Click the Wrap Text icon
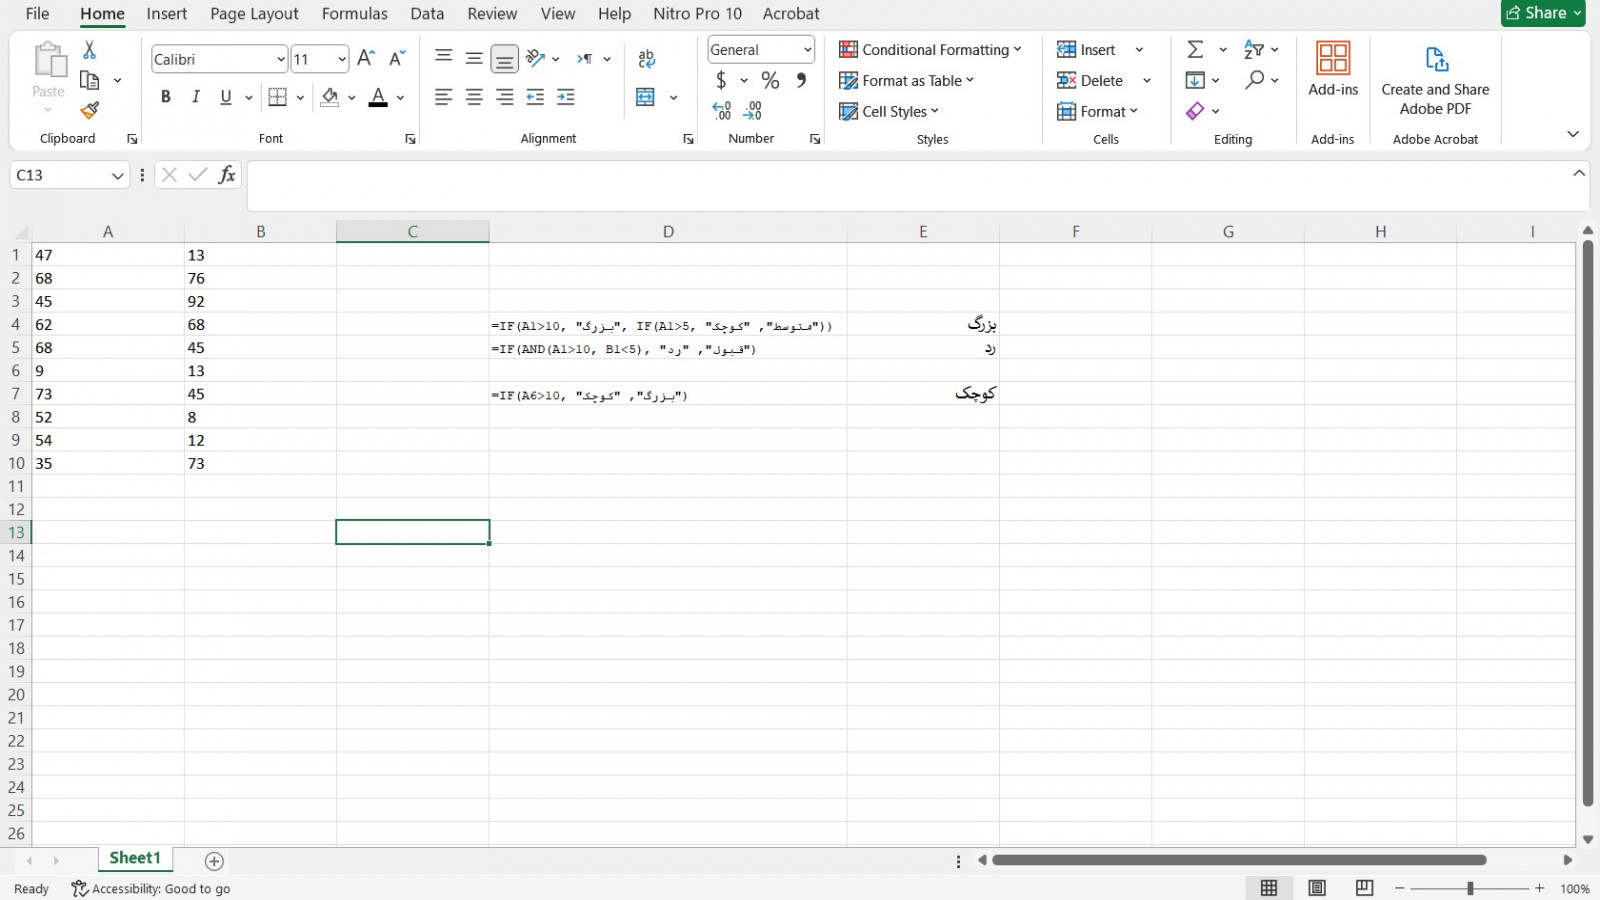 pos(647,59)
